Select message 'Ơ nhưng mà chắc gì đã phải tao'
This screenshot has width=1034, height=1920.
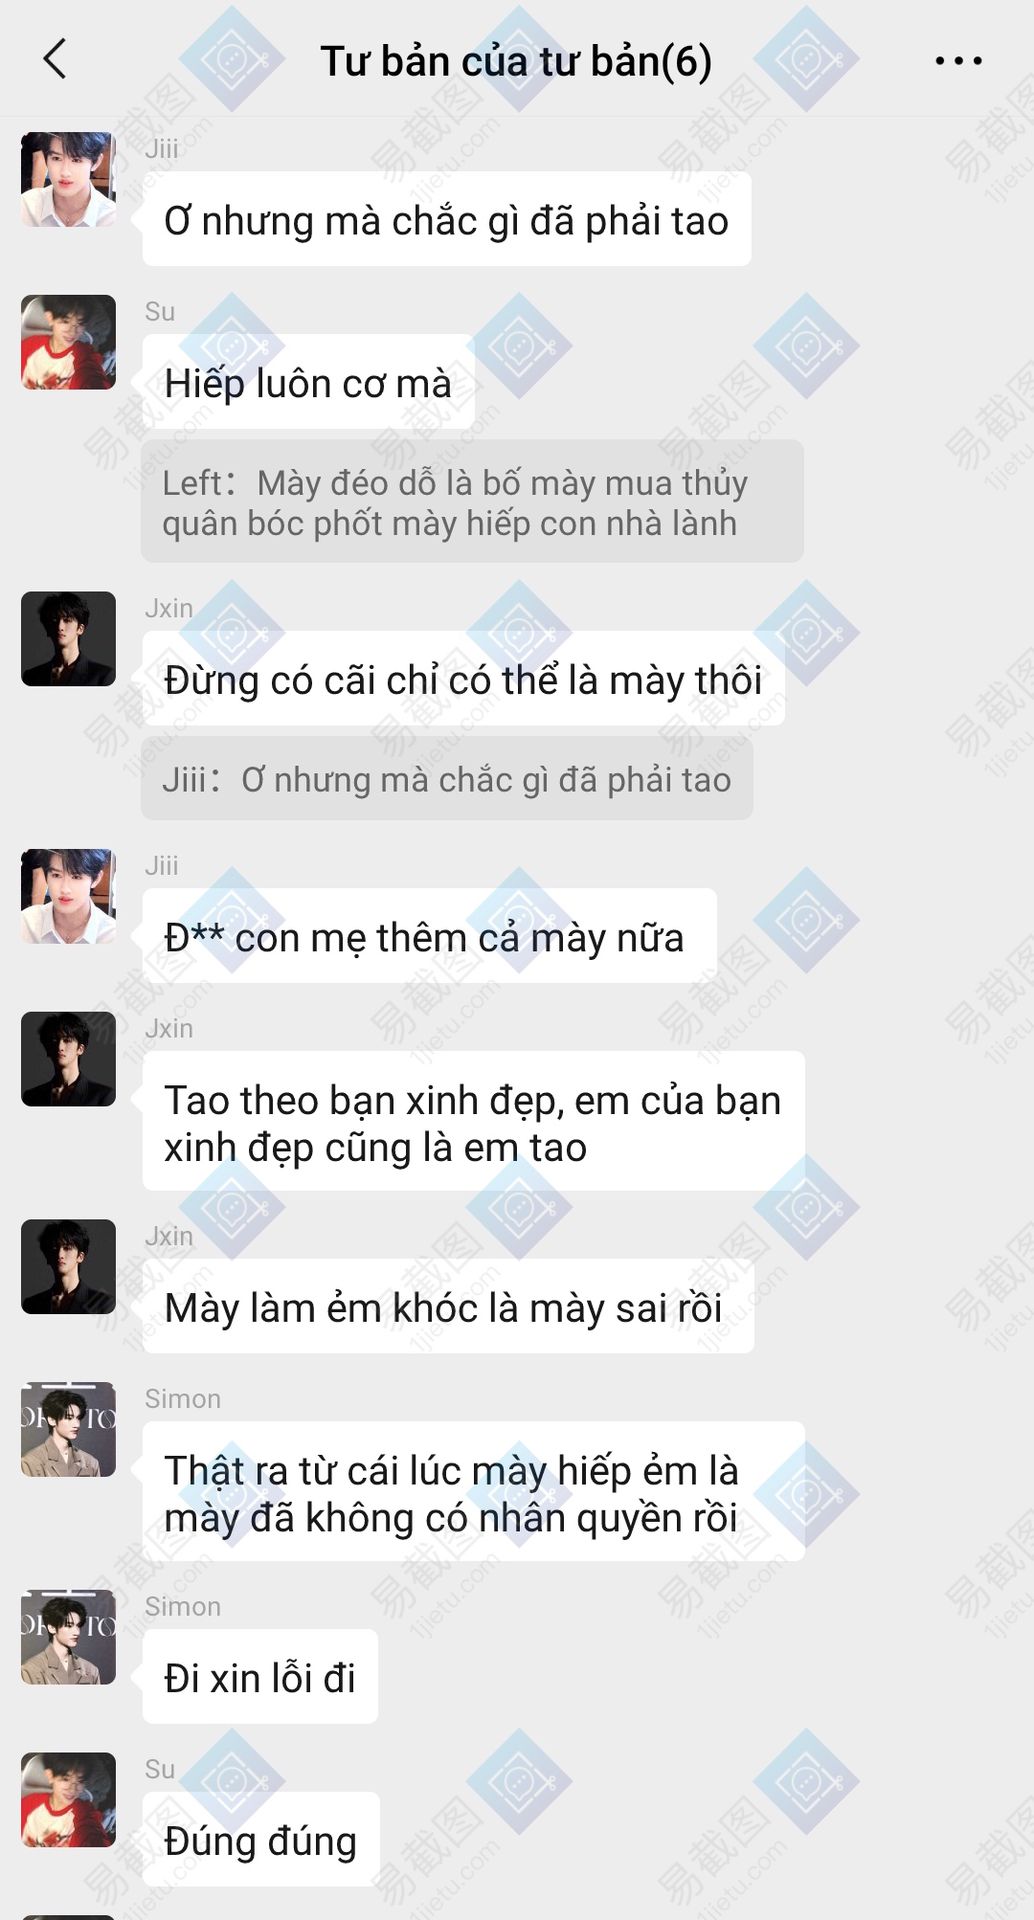coord(447,219)
